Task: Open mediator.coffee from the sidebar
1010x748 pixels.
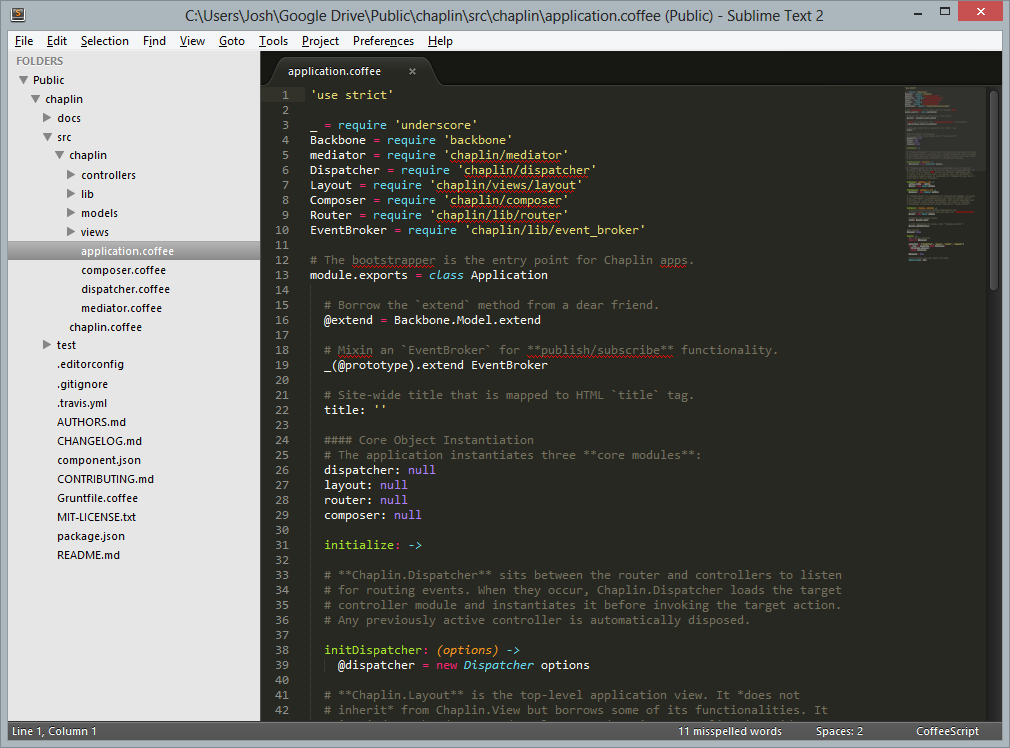Action: (x=121, y=309)
